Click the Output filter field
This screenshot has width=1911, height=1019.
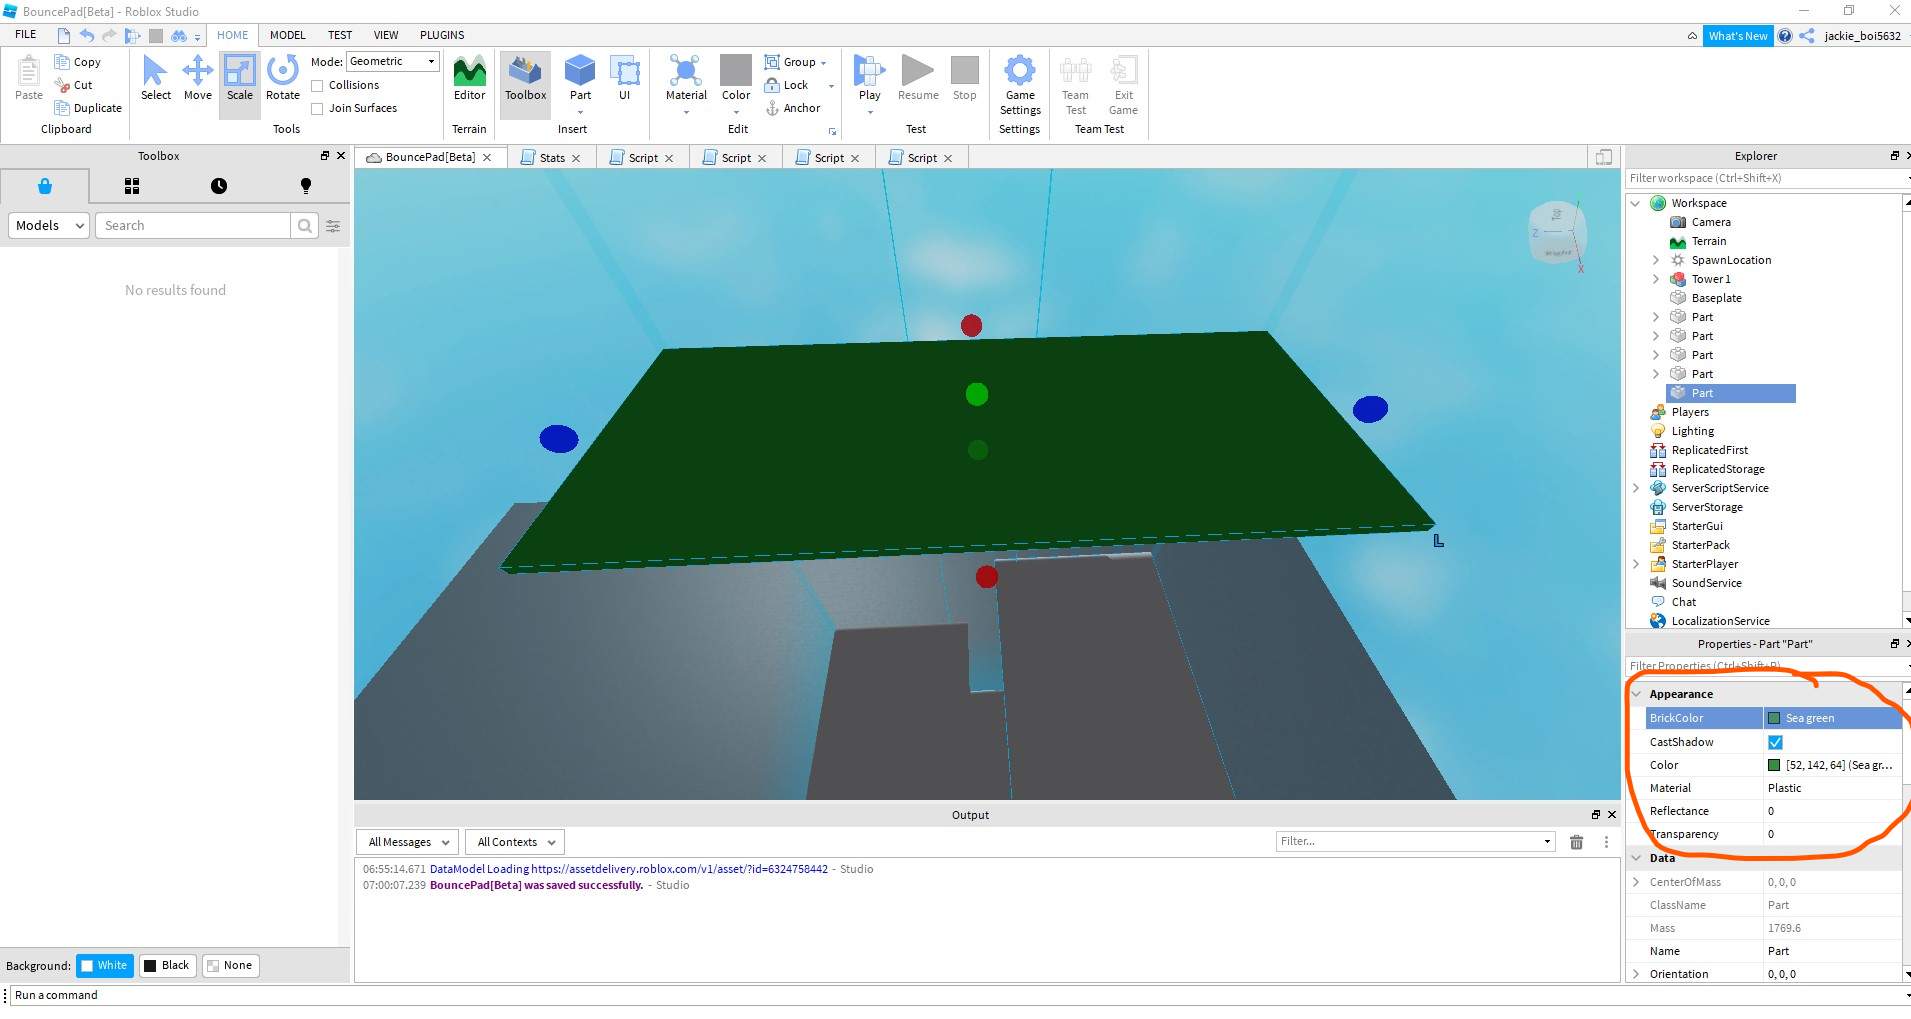[x=1415, y=842]
